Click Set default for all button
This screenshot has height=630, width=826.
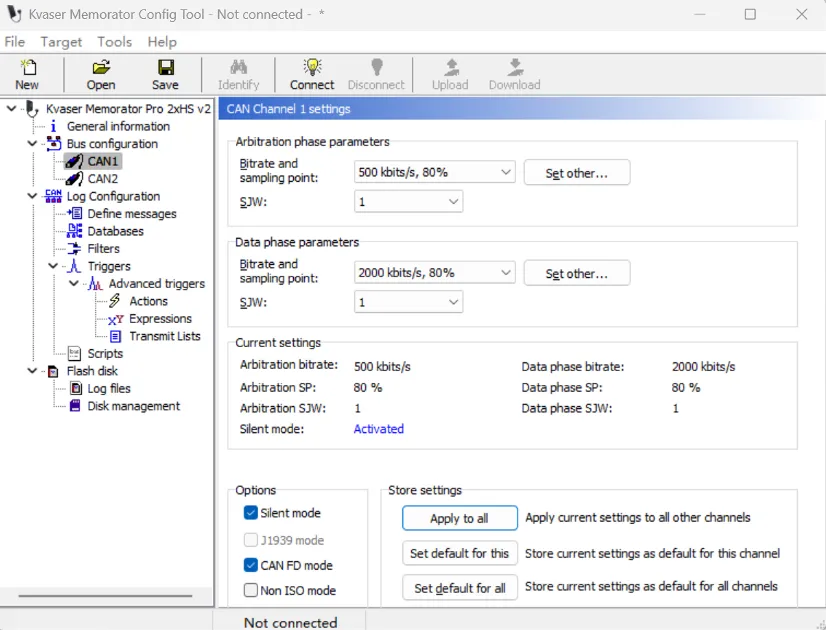[459, 588]
